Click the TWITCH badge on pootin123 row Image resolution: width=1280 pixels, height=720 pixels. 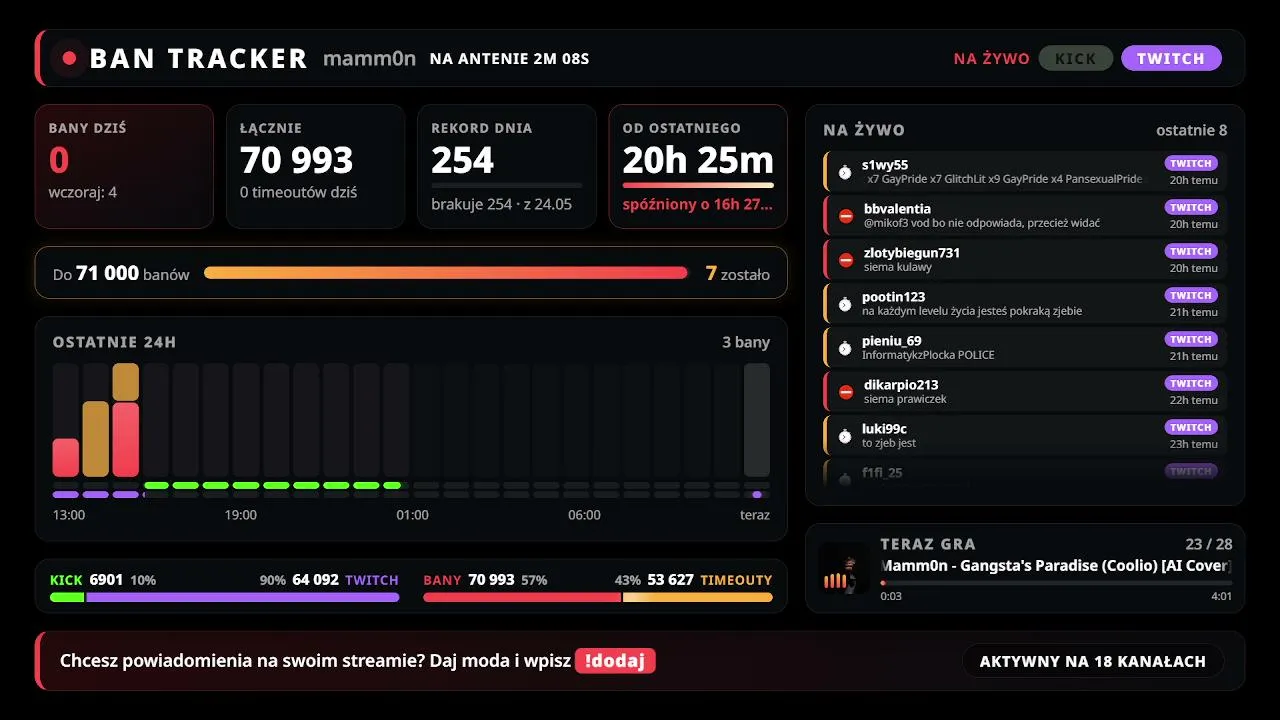[x=1191, y=295]
